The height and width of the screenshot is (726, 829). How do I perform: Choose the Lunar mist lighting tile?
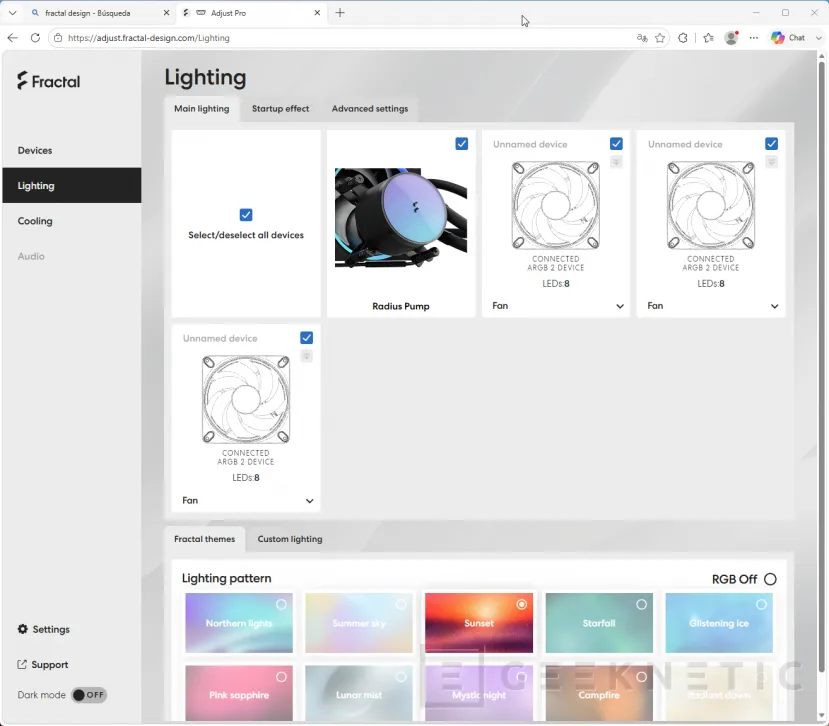pos(359,694)
